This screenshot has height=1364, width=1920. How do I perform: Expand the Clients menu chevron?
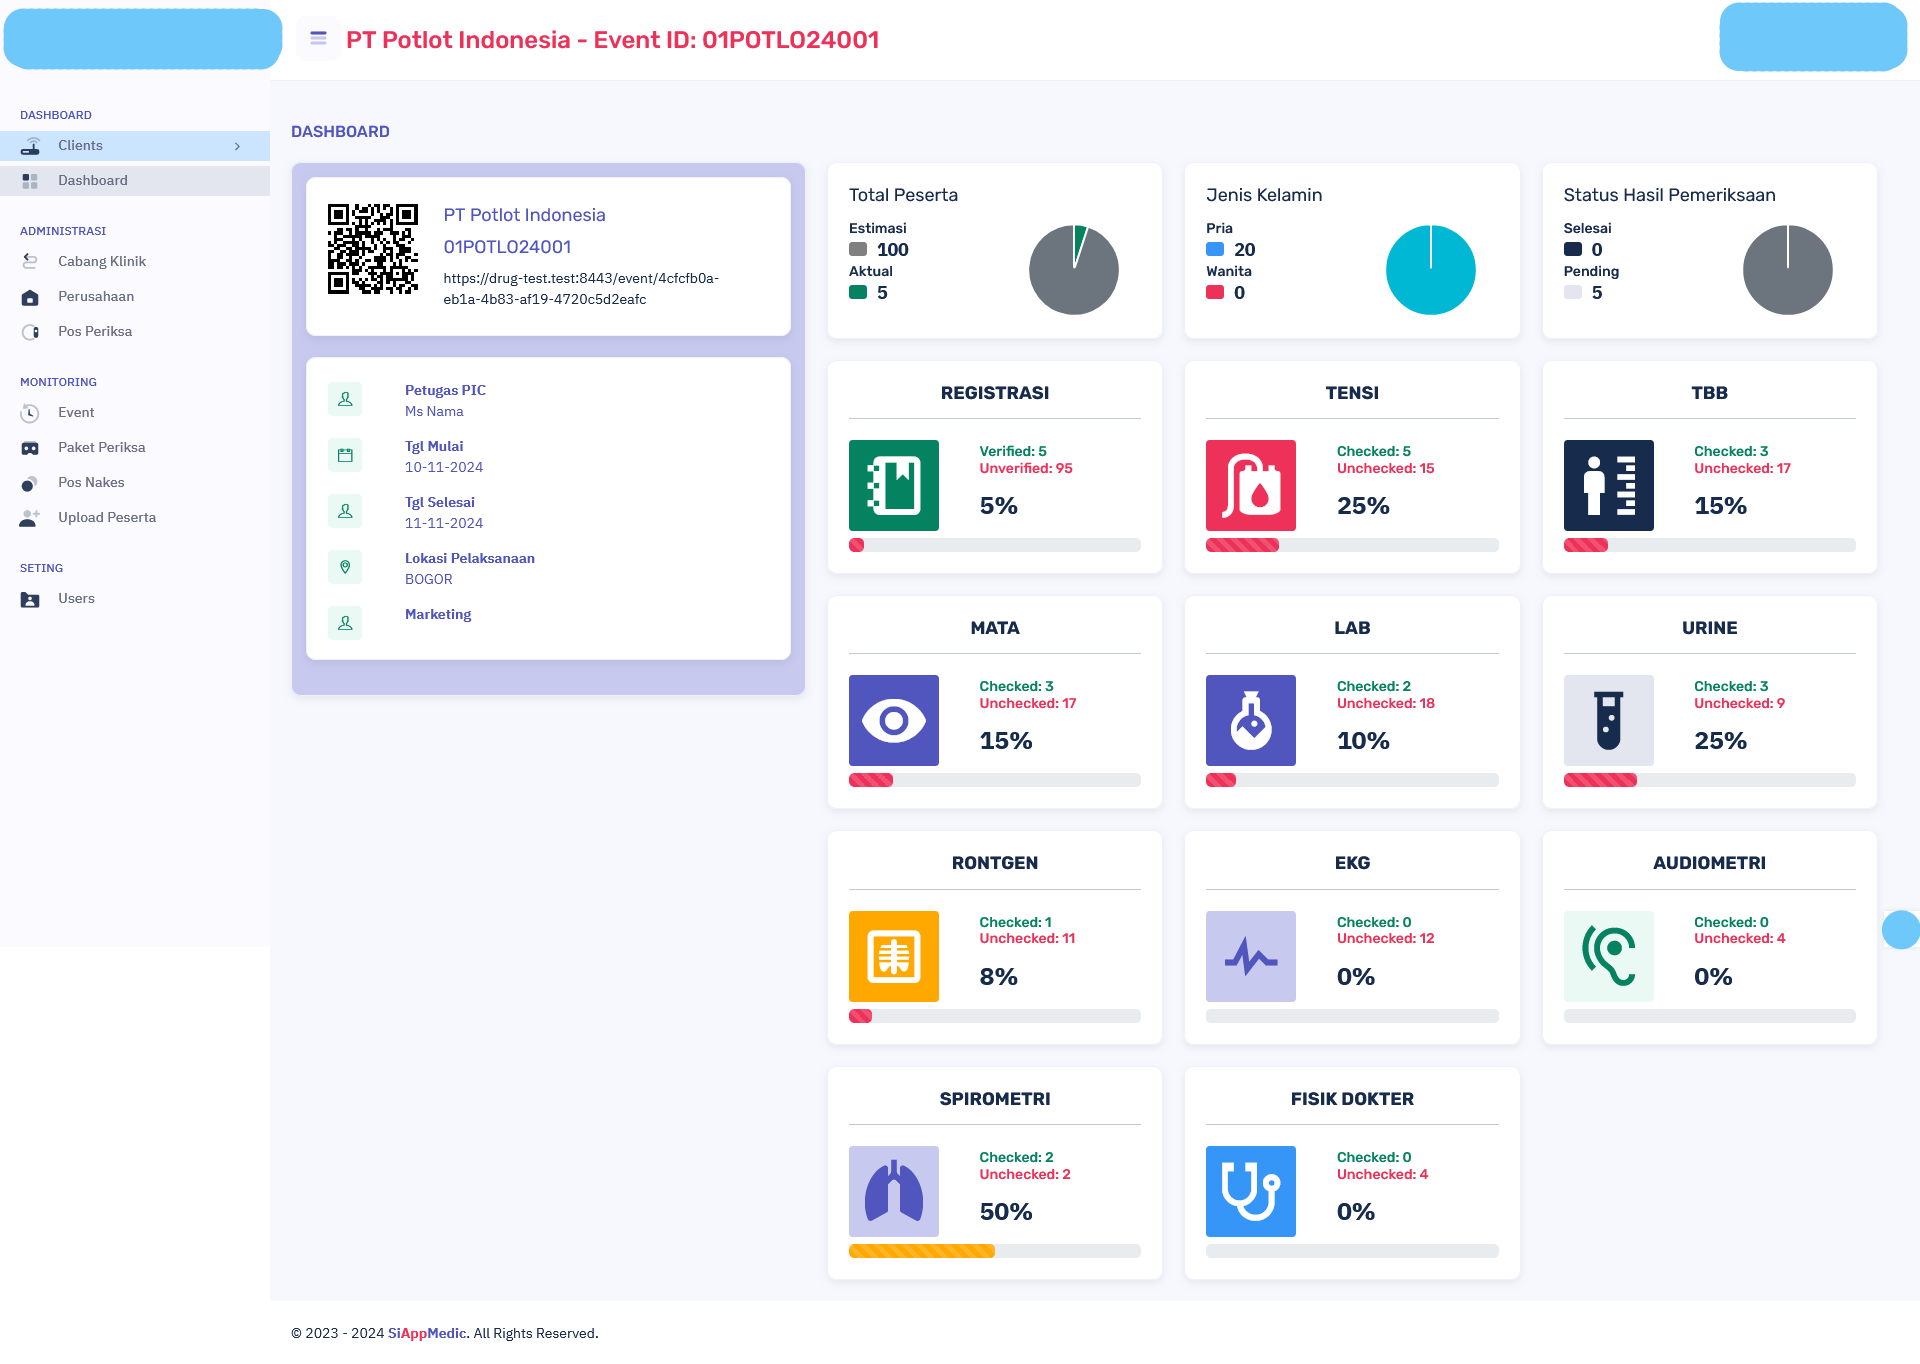237,146
